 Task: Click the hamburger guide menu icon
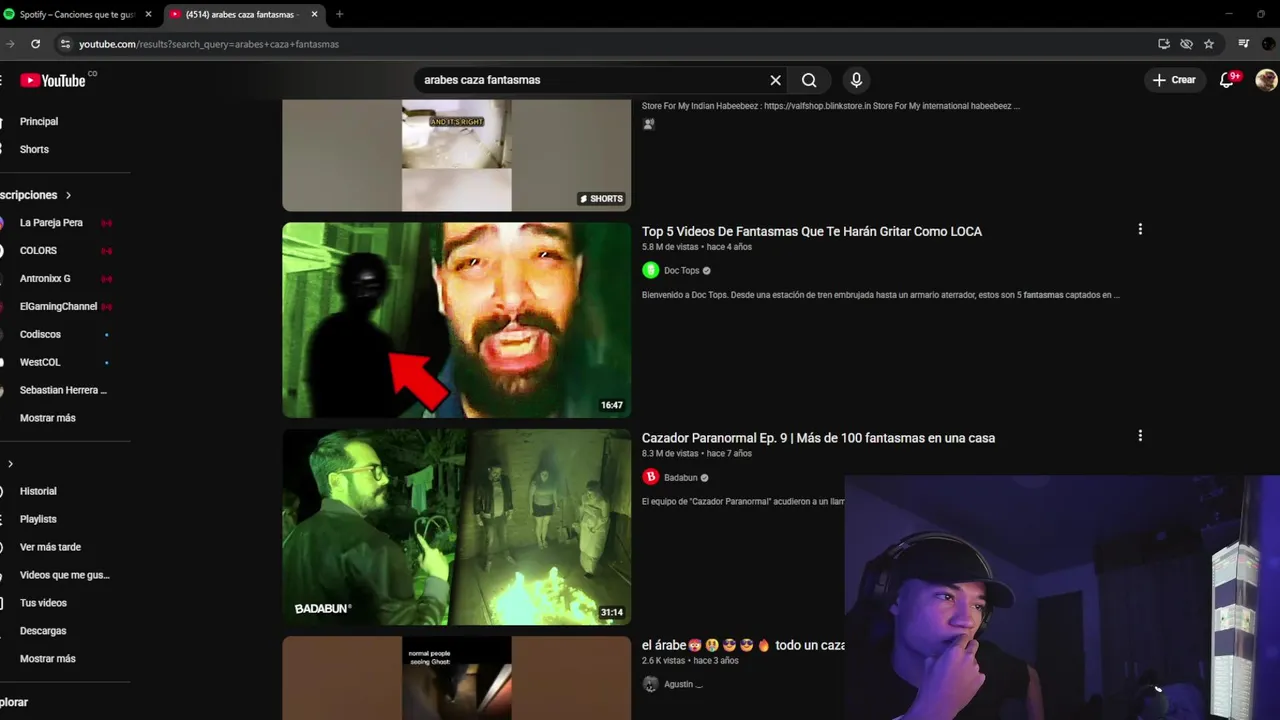[3, 80]
